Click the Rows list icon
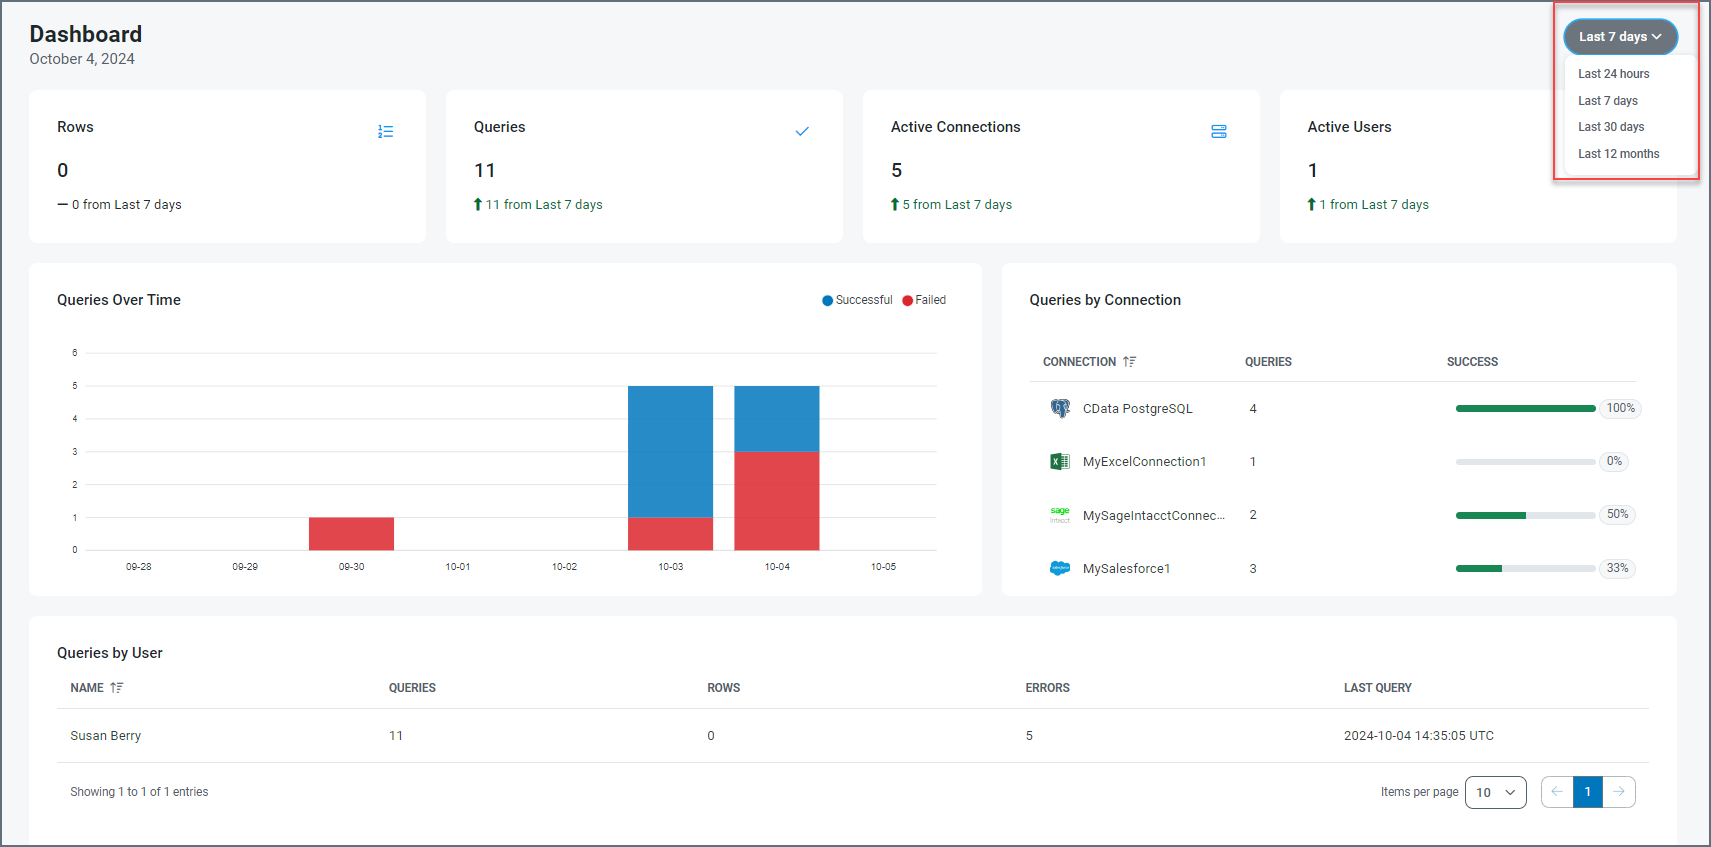 (385, 132)
